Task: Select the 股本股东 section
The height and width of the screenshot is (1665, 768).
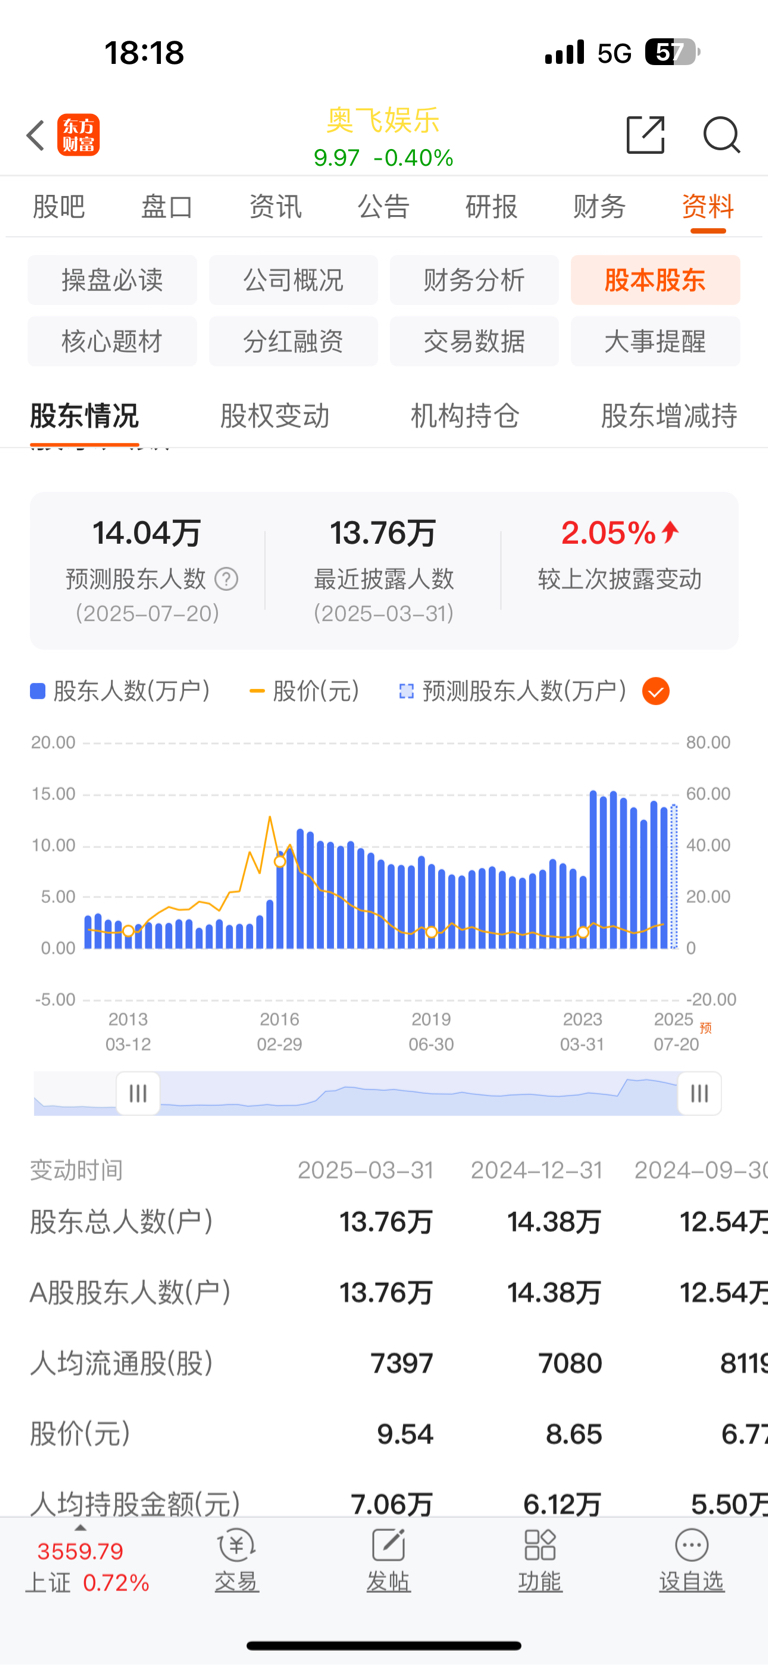Action: [x=655, y=280]
